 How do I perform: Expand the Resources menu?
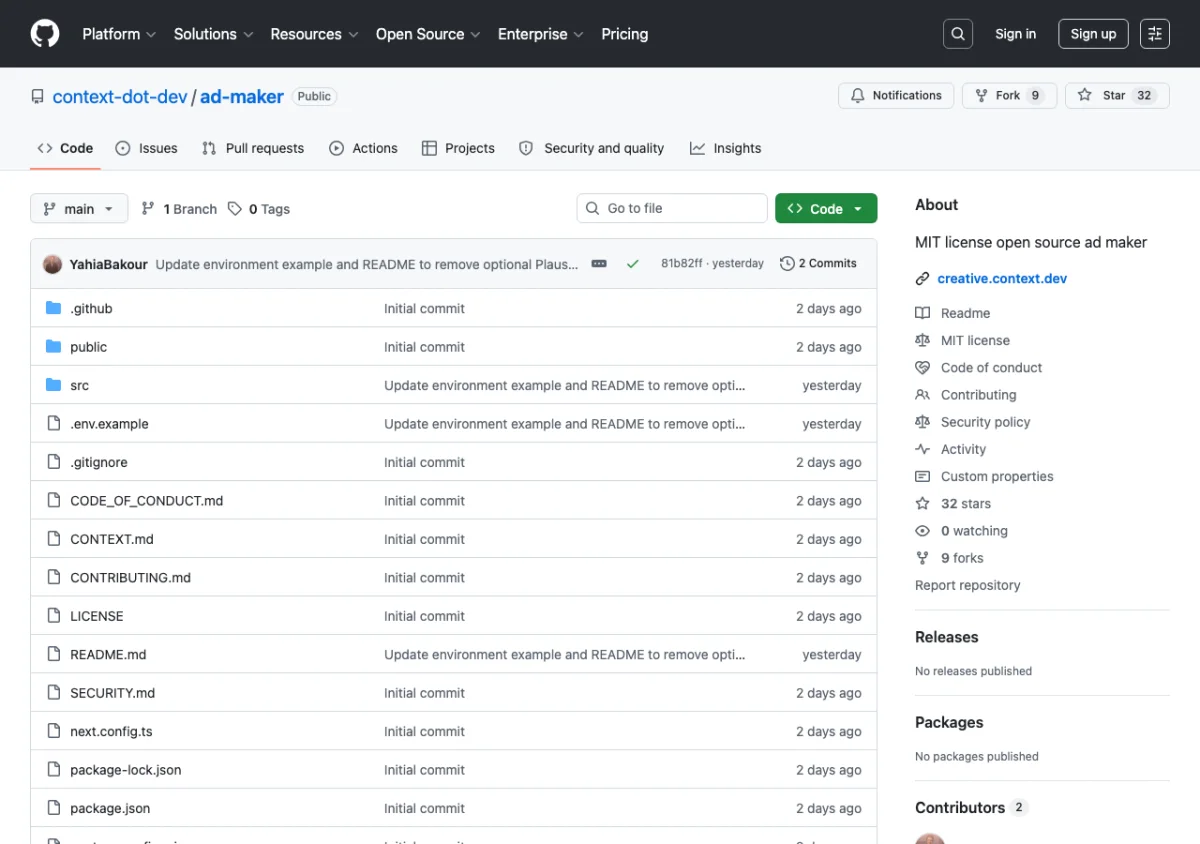tap(314, 34)
